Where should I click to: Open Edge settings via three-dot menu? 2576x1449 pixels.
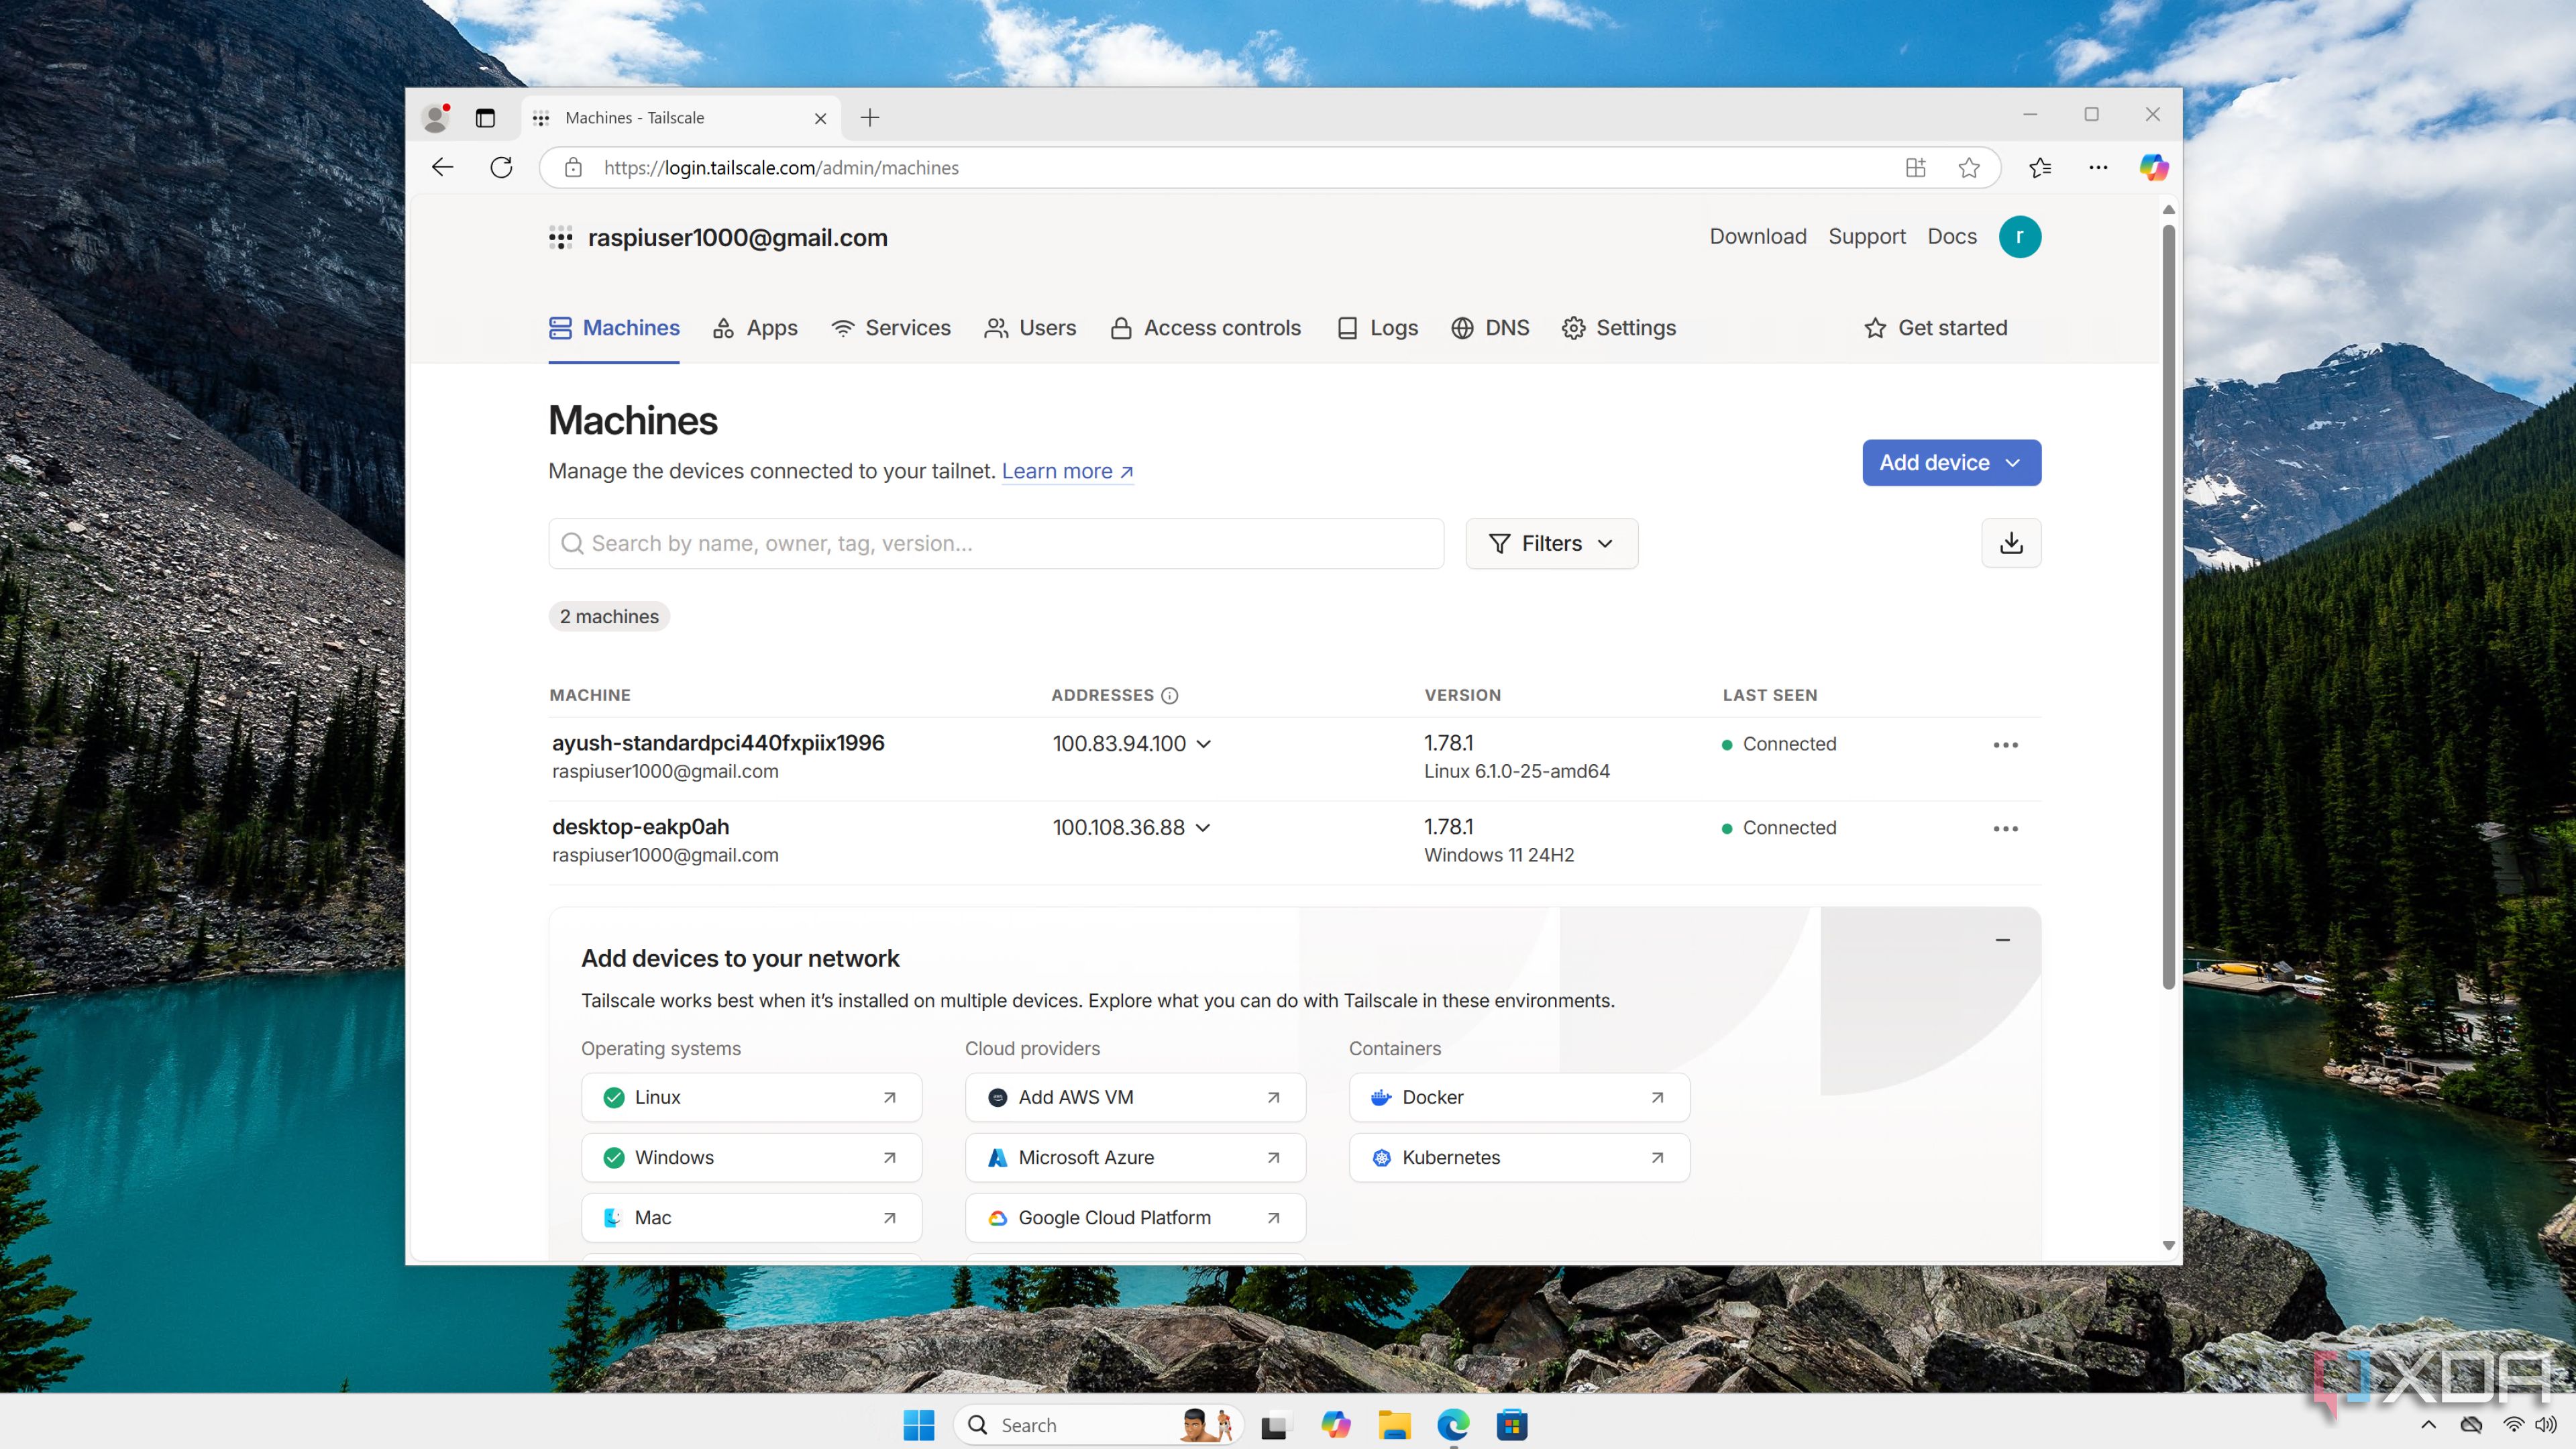tap(2098, 167)
